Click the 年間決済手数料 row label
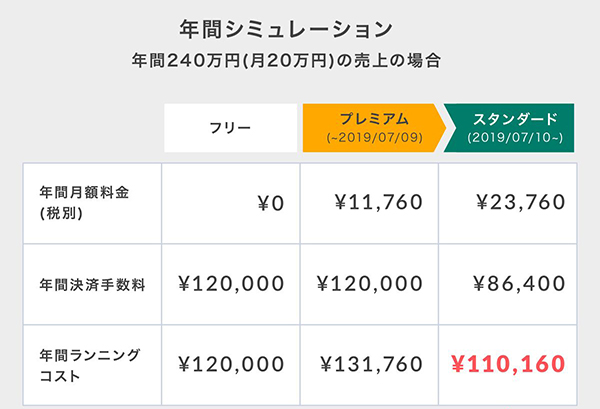Viewport: 600px width, 409px height. pyautogui.click(x=93, y=285)
